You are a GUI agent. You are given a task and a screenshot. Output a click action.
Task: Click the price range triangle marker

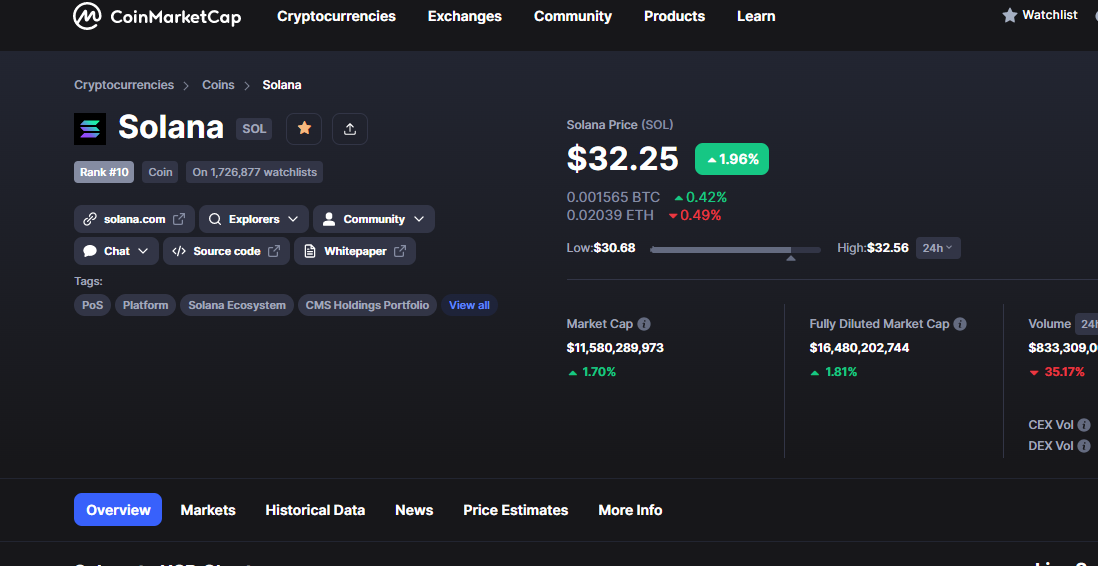pyautogui.click(x=791, y=258)
